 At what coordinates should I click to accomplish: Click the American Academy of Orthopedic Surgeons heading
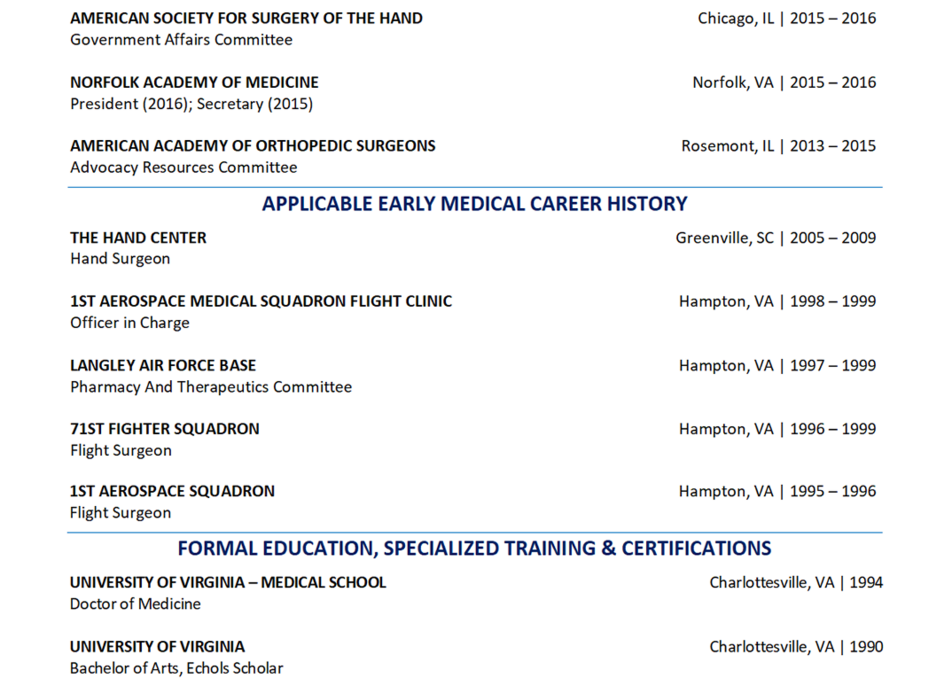pos(253,146)
